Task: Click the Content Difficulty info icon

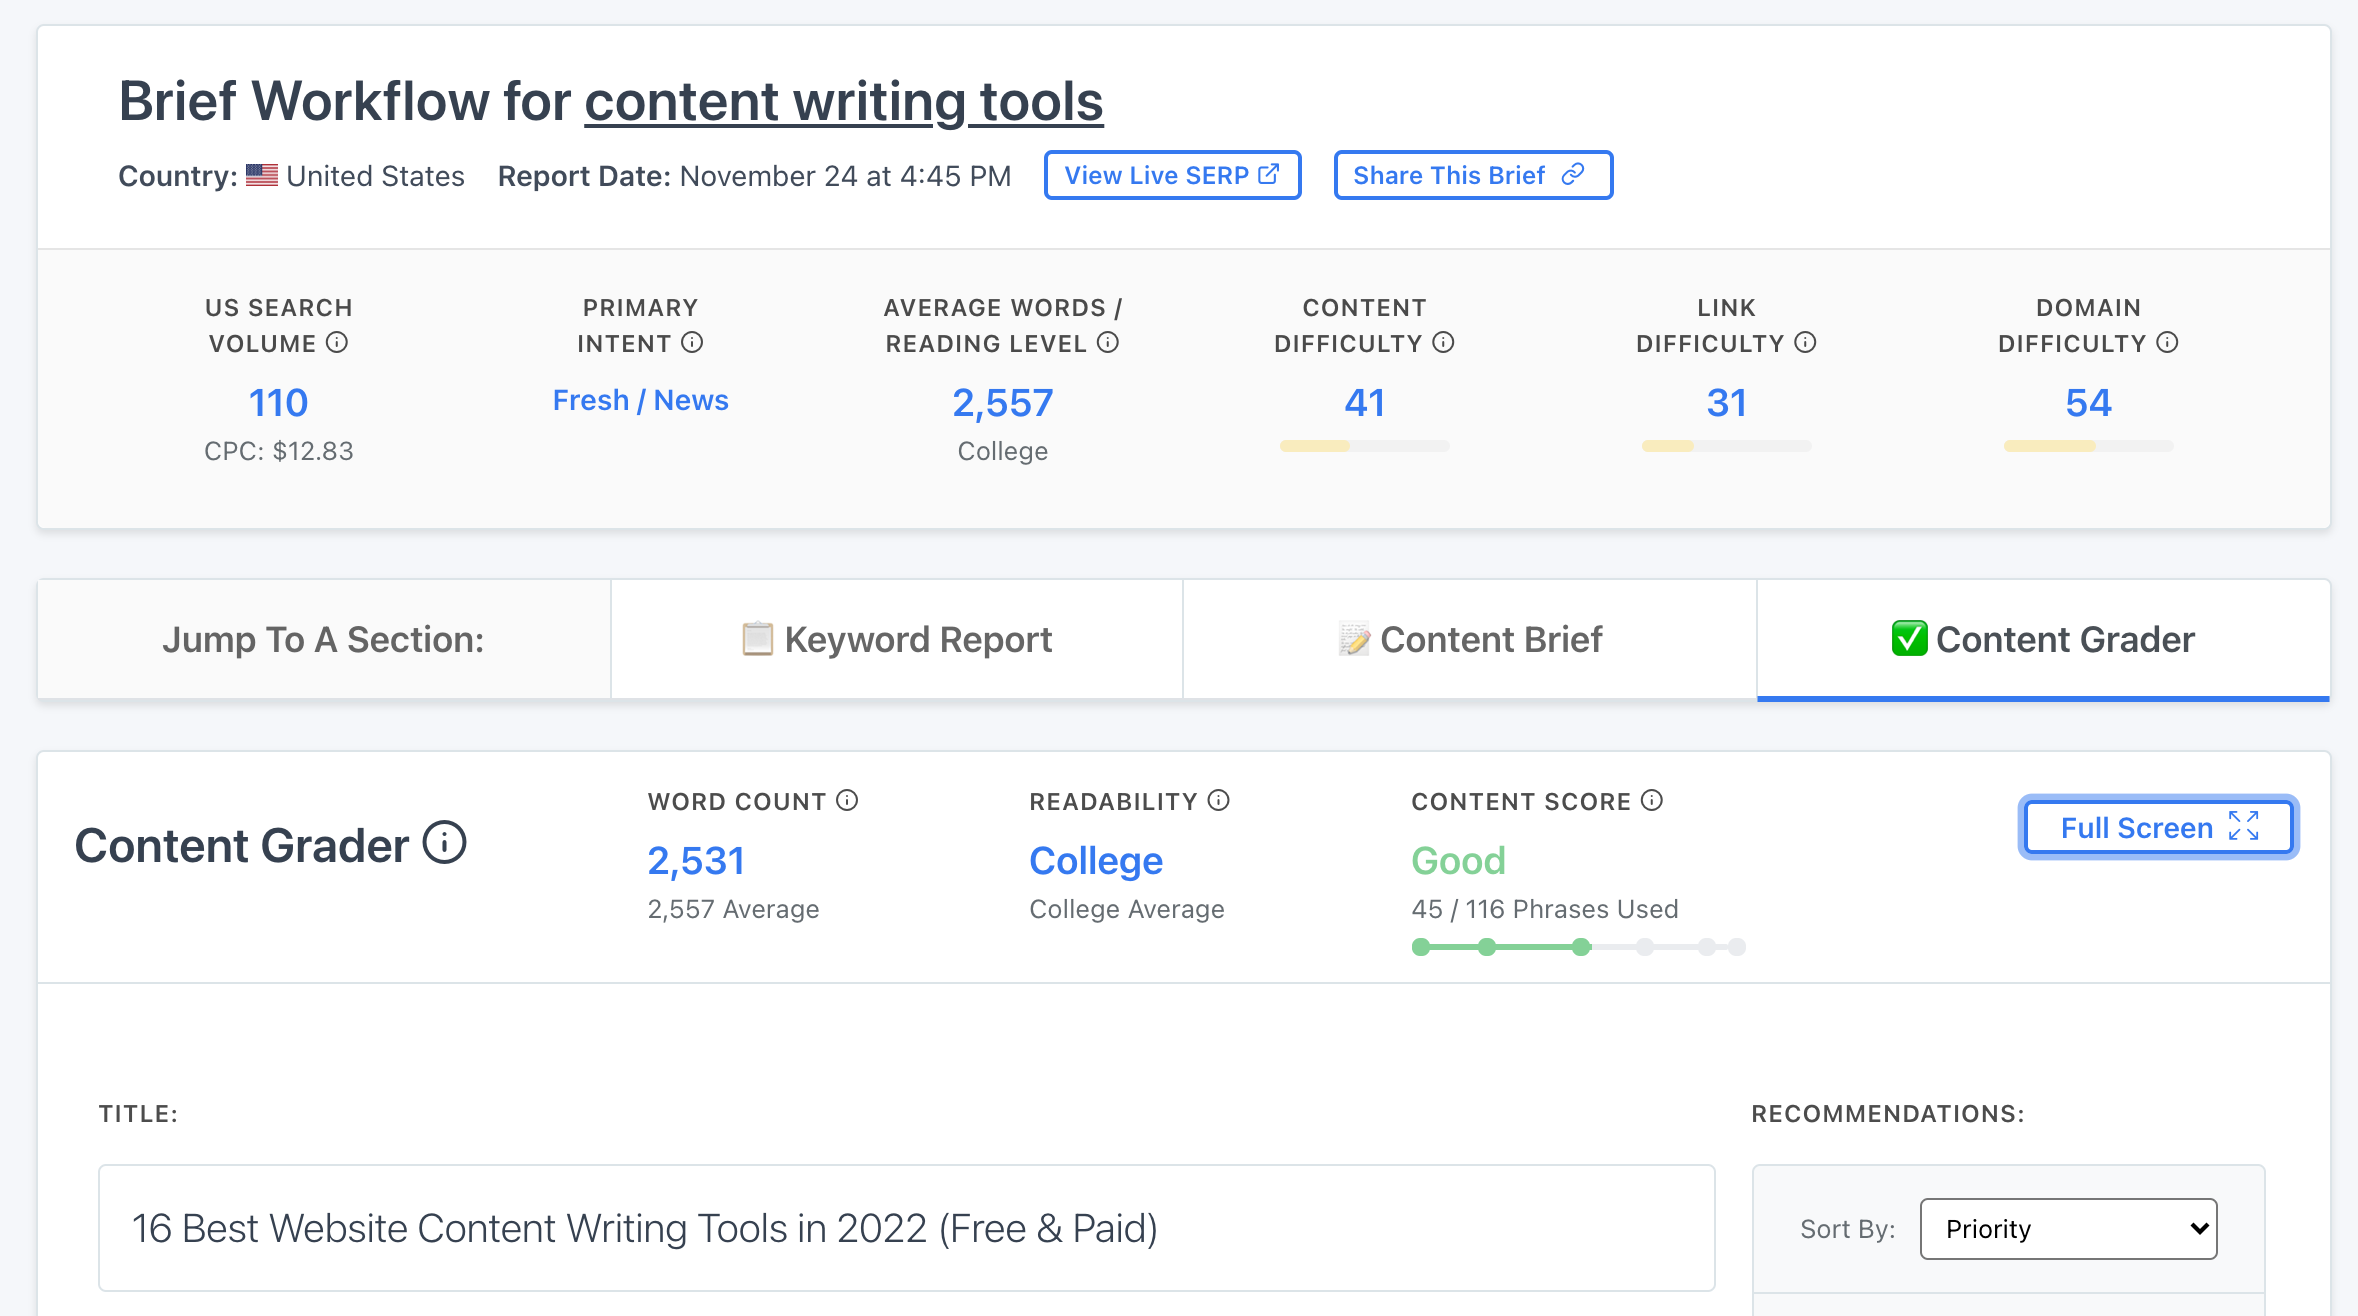Action: tap(1443, 343)
